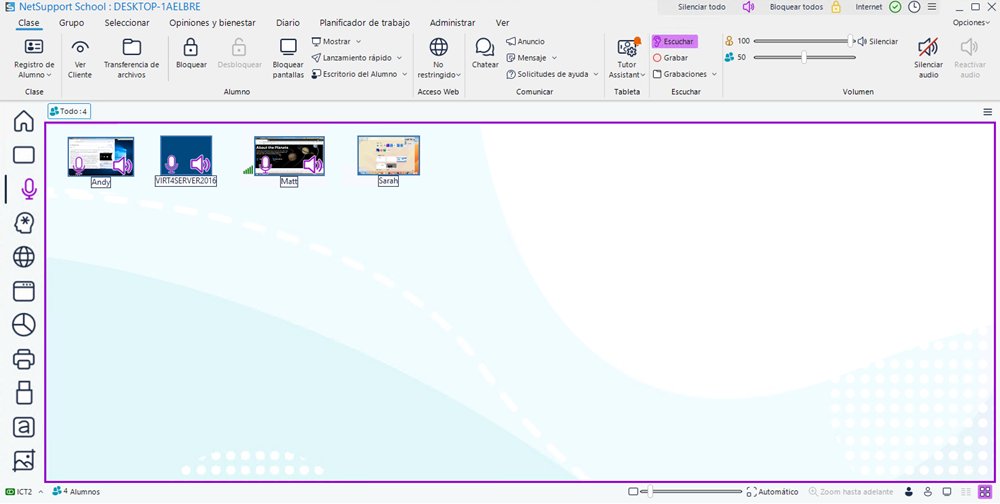This screenshot has height=504, width=1000.
Task: Click Matt's speaker icon
Action: 312,165
